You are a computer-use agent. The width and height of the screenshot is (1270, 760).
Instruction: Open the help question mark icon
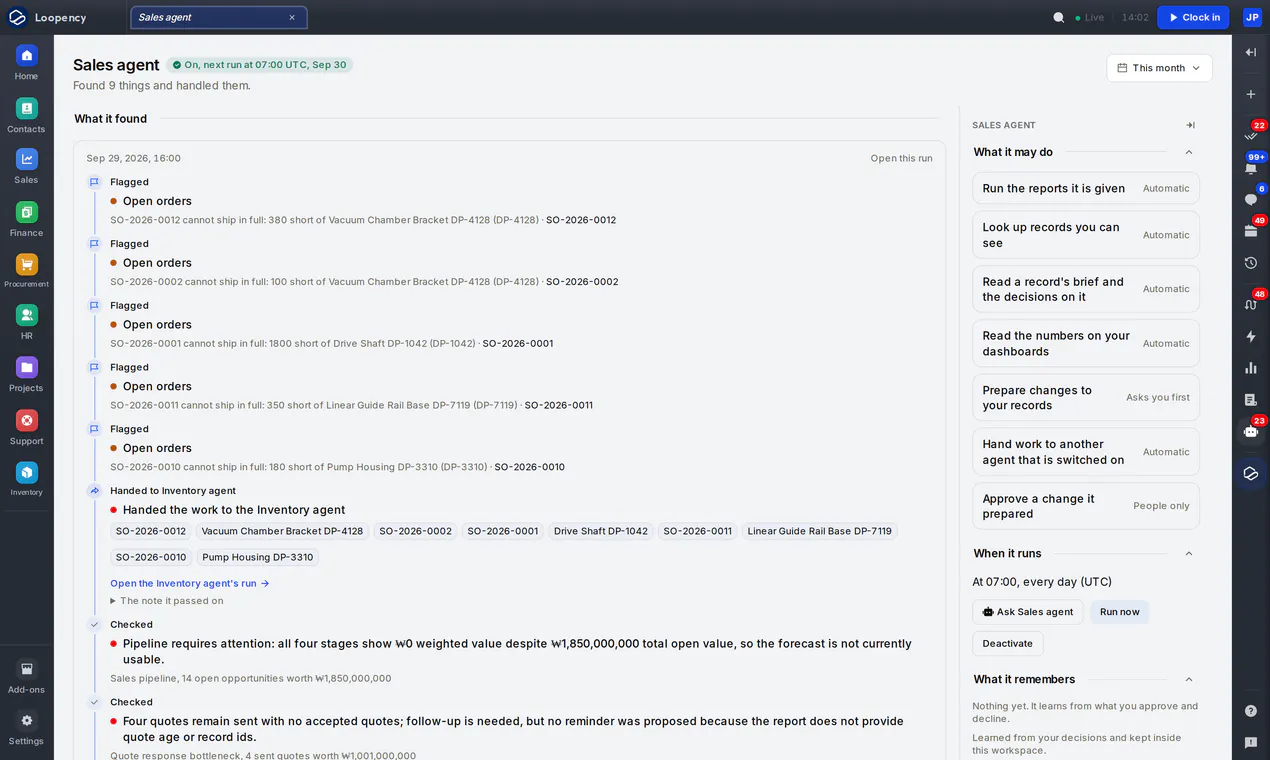[1251, 711]
